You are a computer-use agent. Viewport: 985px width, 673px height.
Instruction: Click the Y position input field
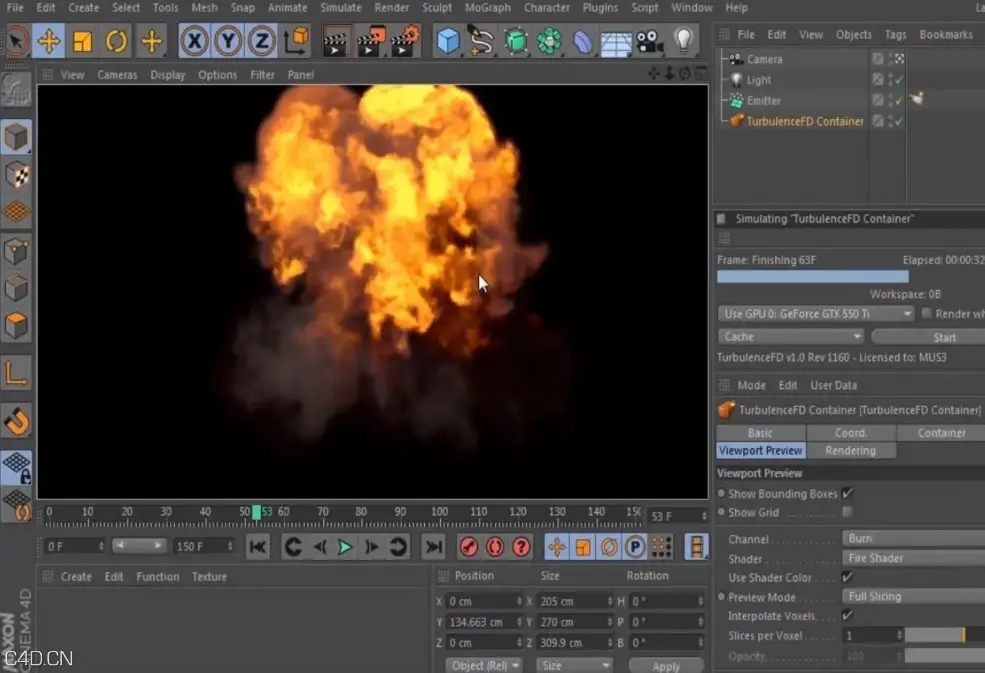(484, 621)
